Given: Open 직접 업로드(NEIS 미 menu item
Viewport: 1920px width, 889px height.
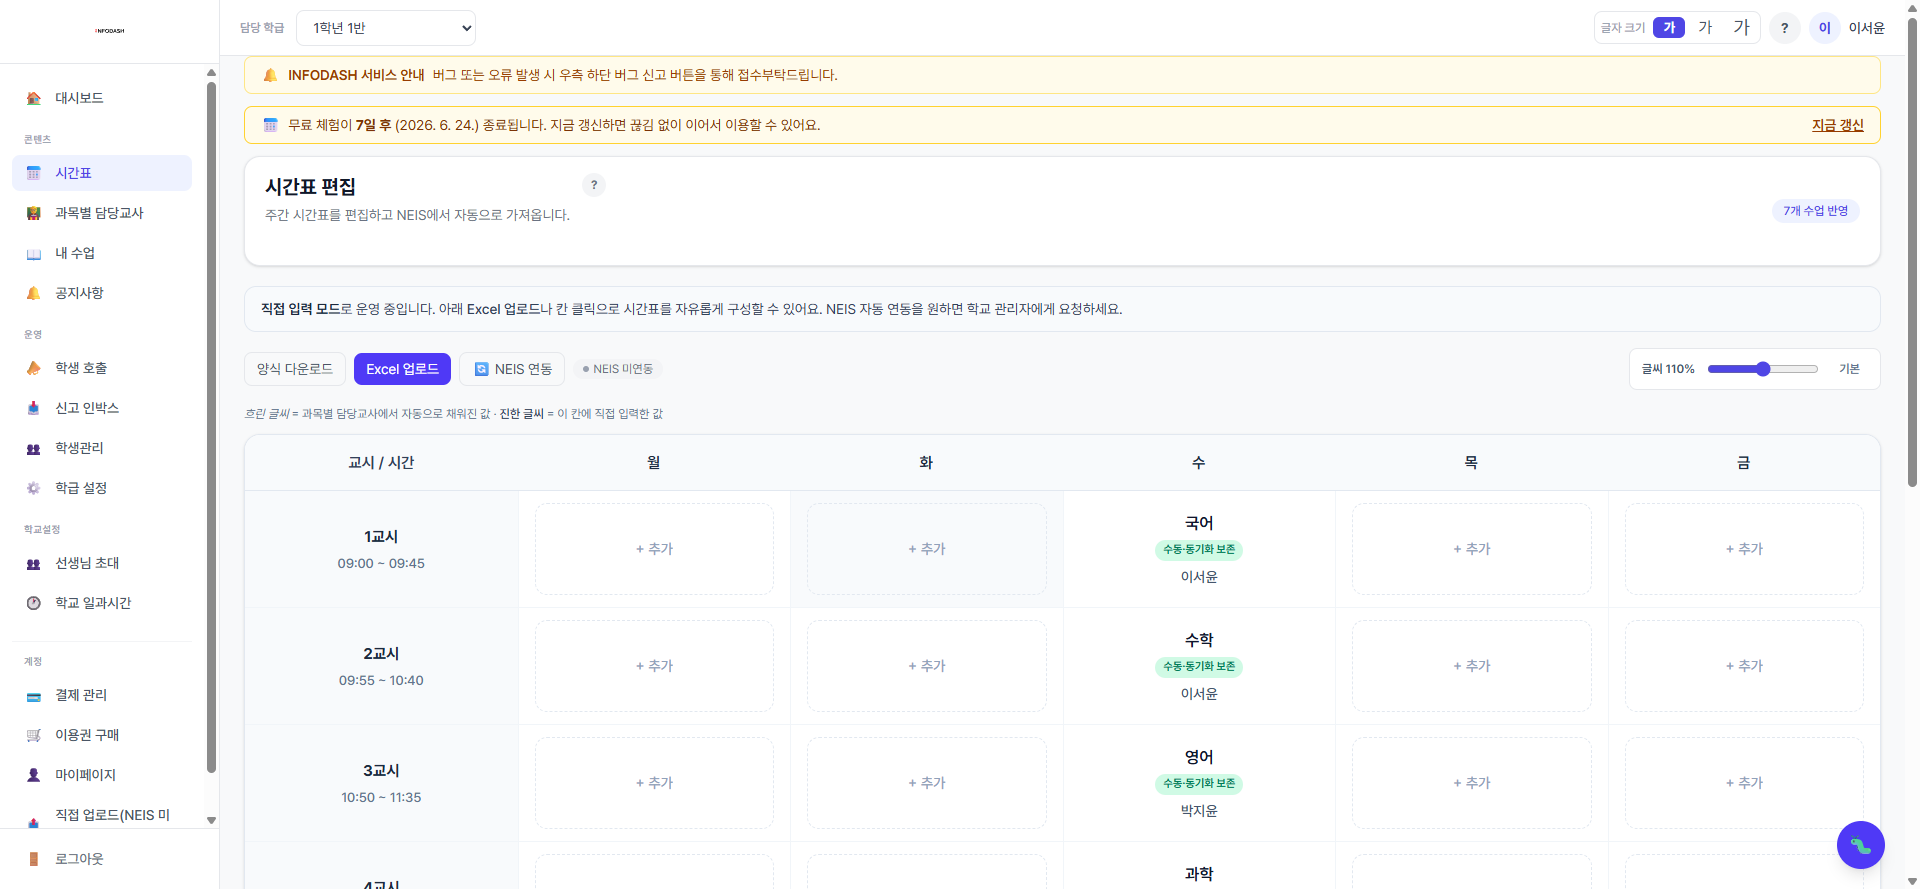Looking at the screenshot, I should tap(102, 815).
